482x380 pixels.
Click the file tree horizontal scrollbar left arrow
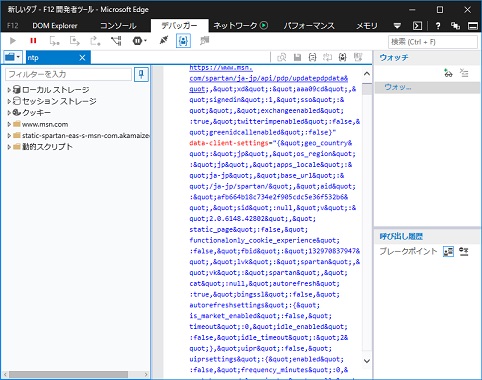click(5, 375)
